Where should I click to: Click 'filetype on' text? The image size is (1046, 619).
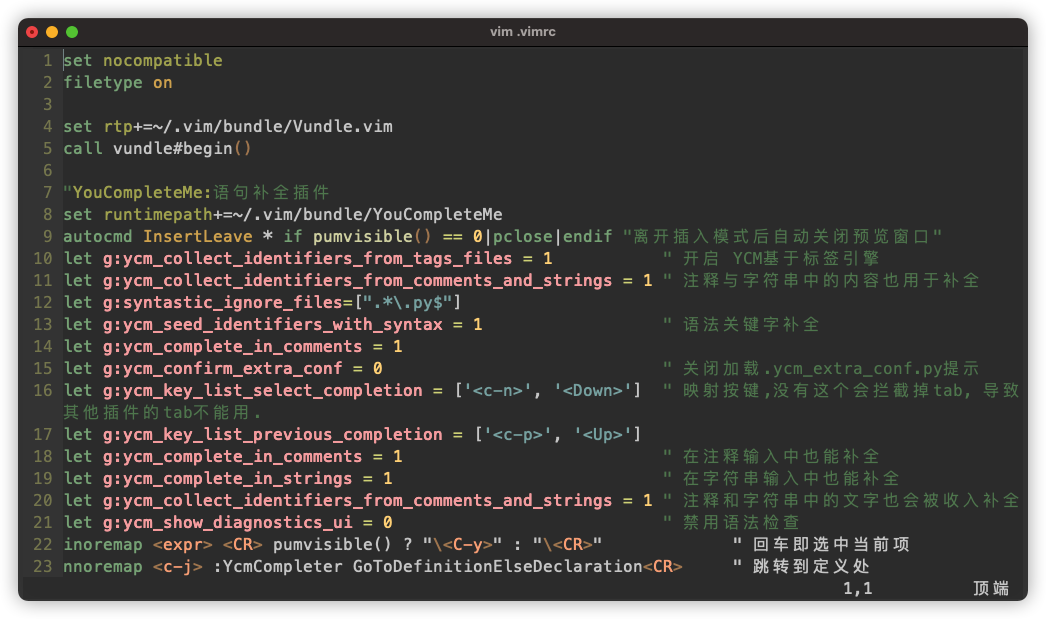[118, 82]
